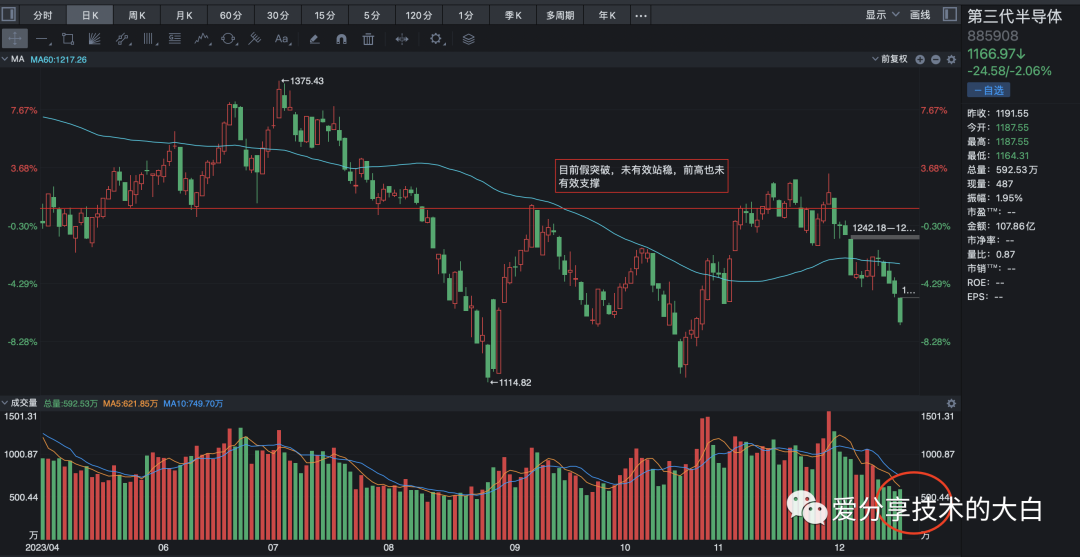1080x557 pixels.
Task: Zoom in chart with plus icon
Action: 920,60
